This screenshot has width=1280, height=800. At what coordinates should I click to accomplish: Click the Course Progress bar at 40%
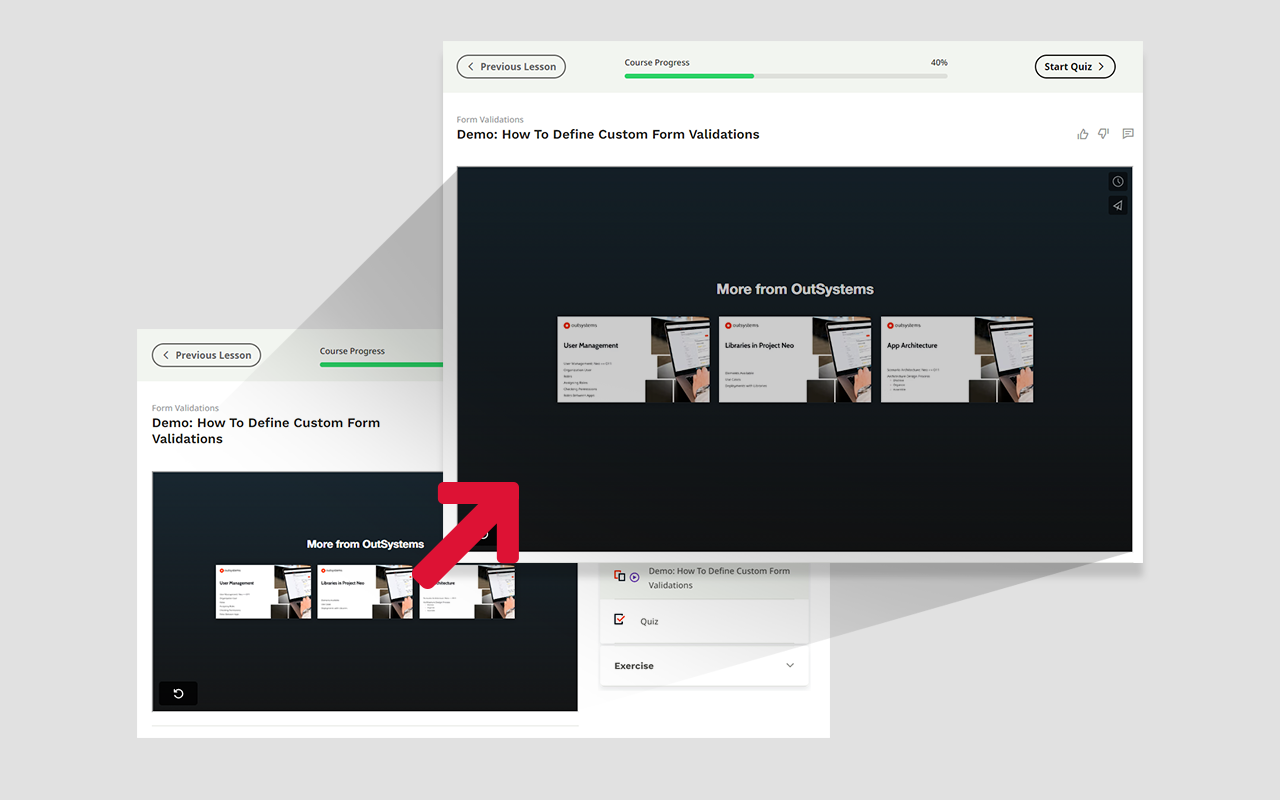tap(786, 76)
